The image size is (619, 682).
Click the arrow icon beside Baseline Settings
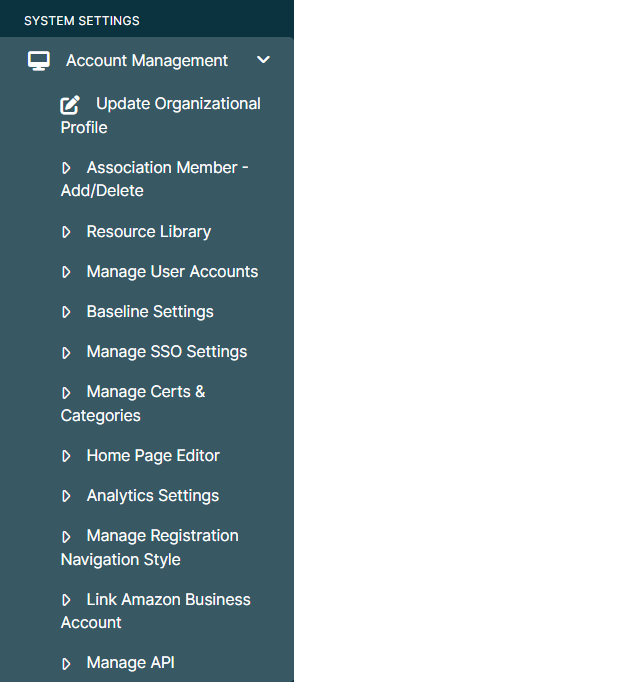point(66,312)
